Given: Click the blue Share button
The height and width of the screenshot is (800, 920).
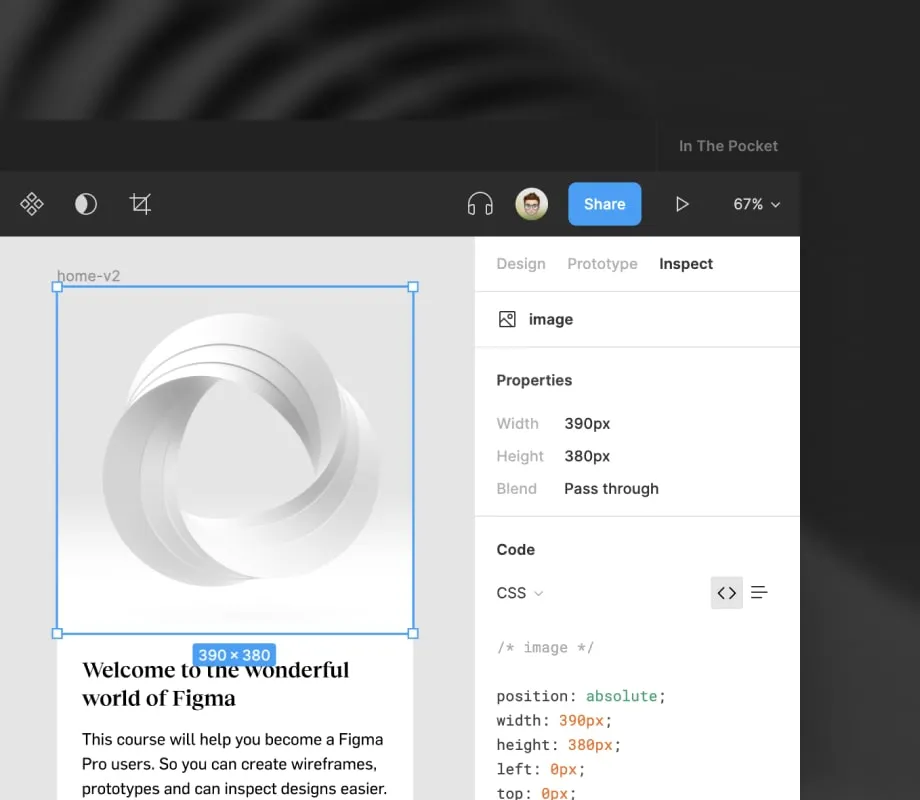Looking at the screenshot, I should (x=604, y=204).
